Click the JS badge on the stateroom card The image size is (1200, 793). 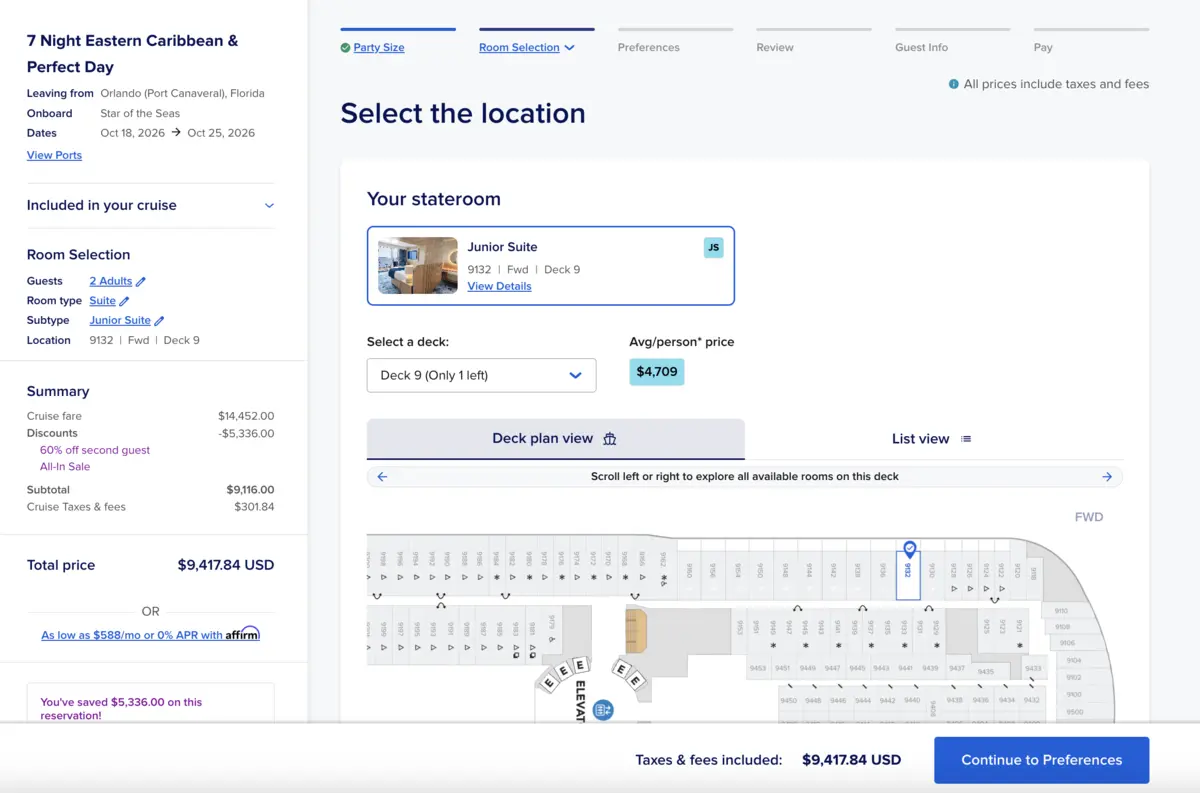pos(713,247)
